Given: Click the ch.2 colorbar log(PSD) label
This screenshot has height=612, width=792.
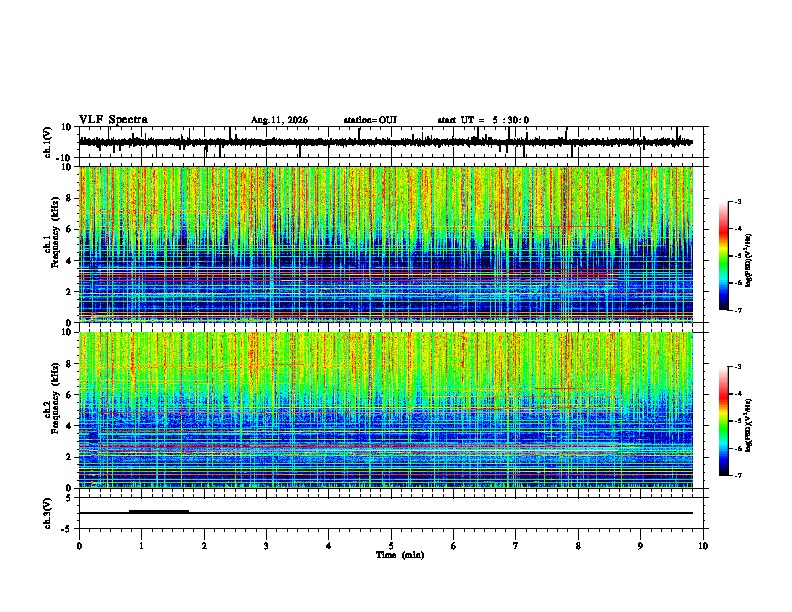Looking at the screenshot, I should point(749,426).
